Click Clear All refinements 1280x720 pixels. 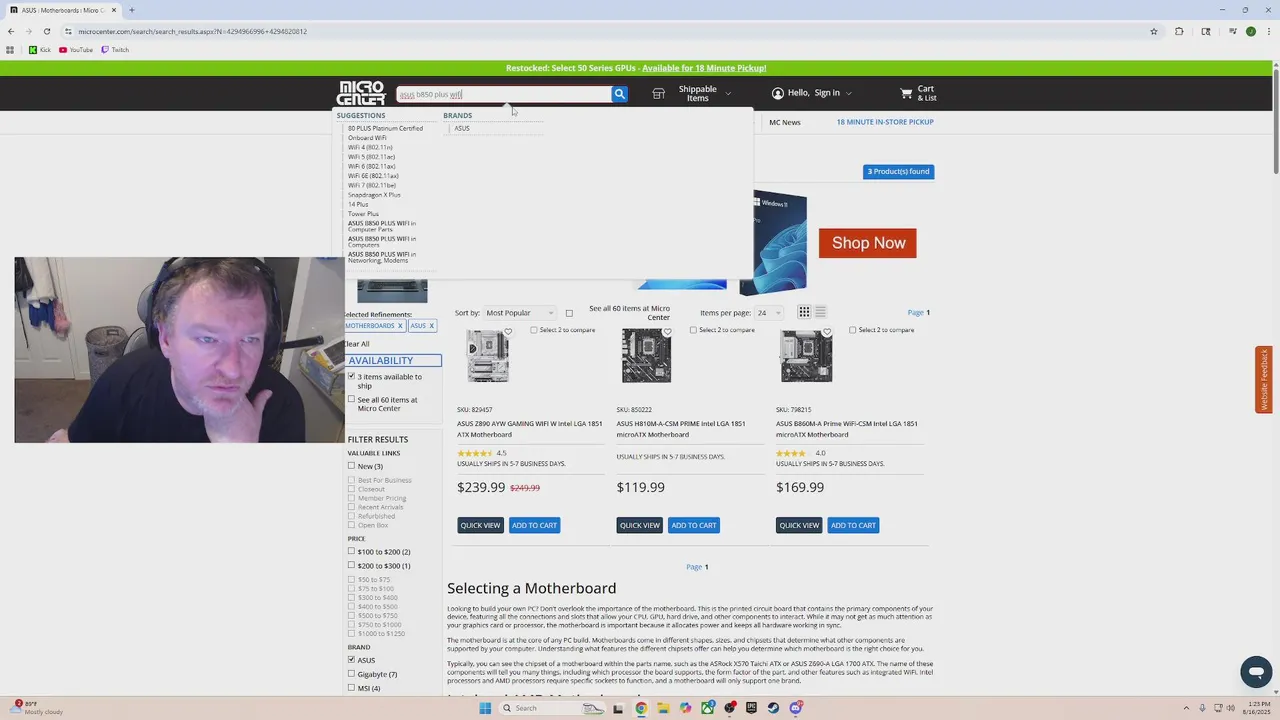click(x=357, y=344)
